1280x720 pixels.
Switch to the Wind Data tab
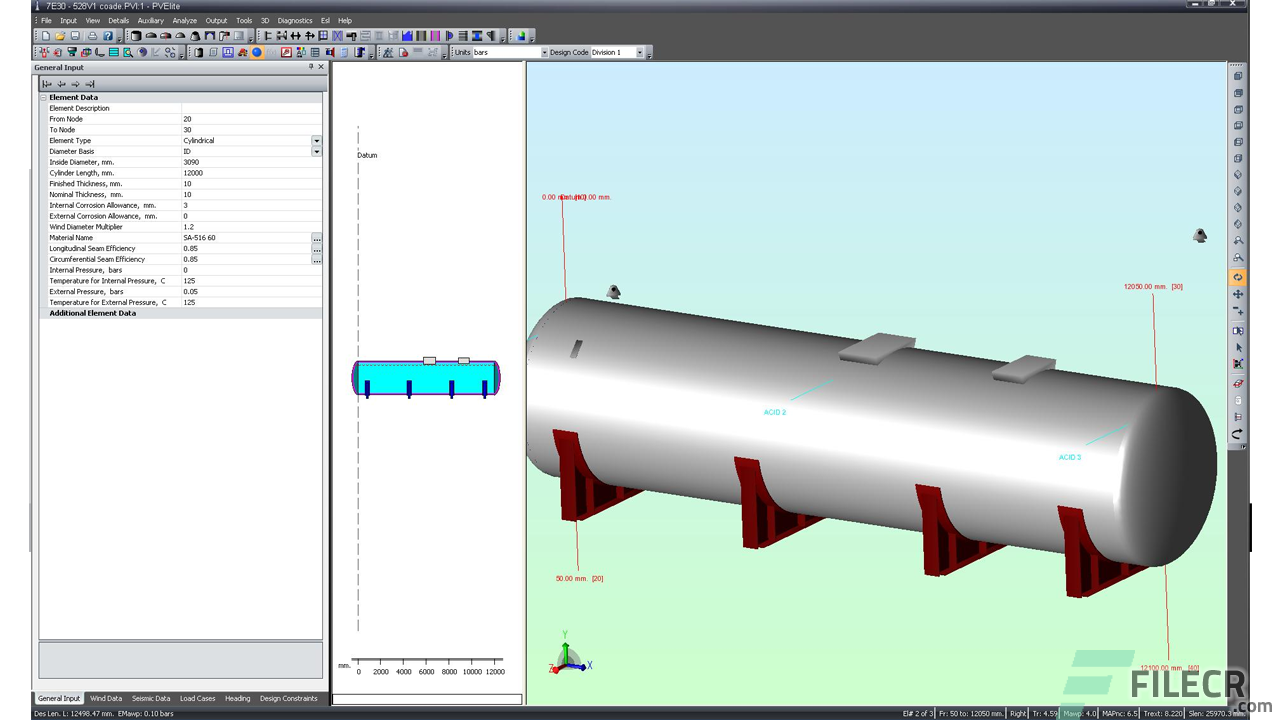106,698
